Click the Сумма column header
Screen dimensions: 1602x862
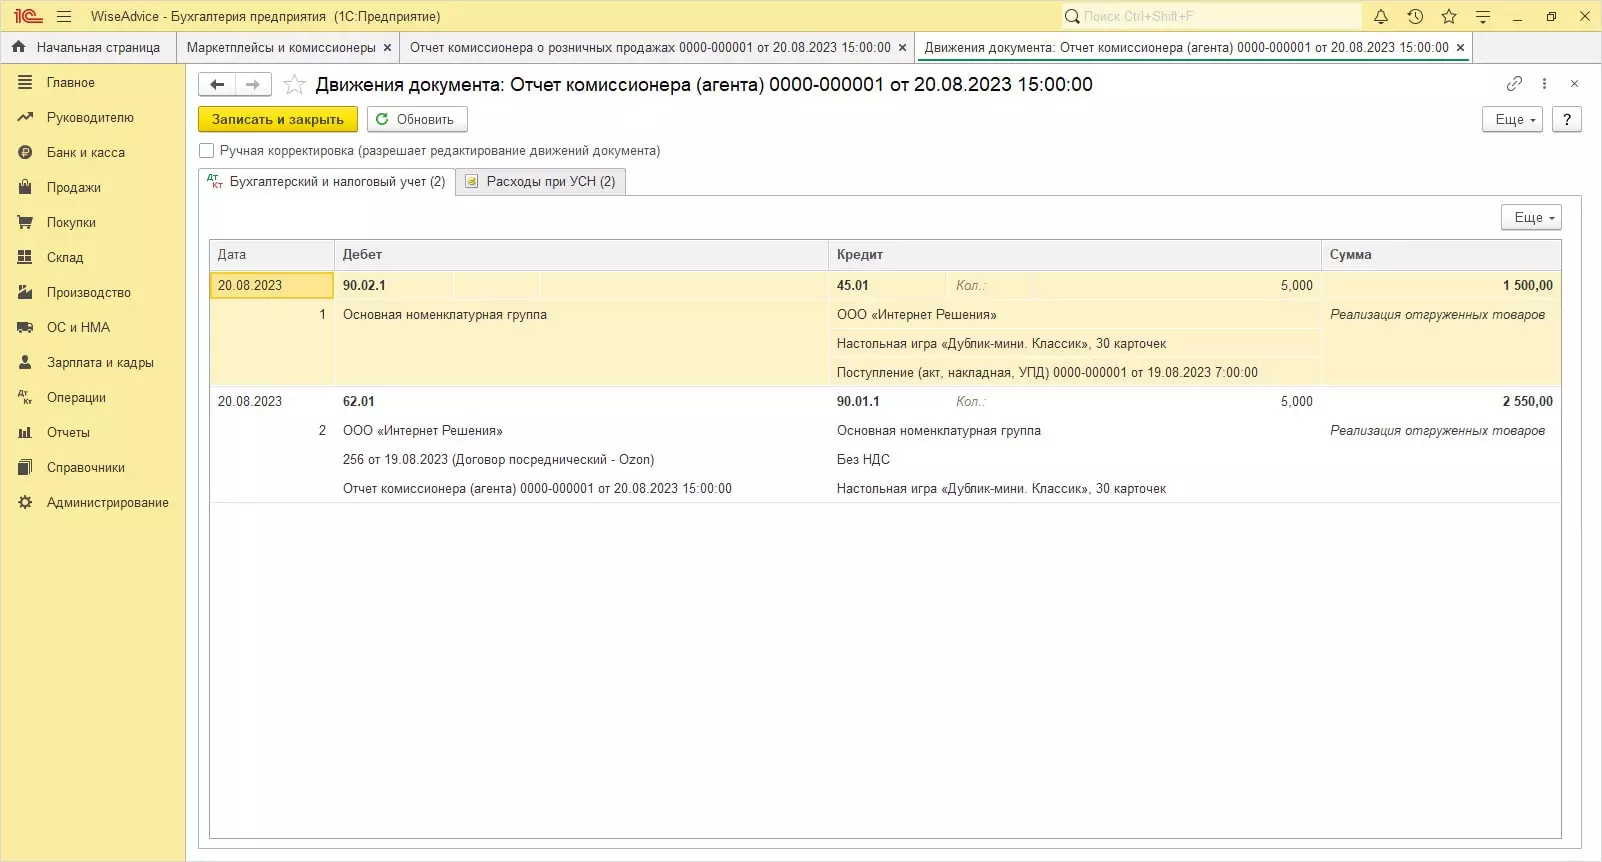[x=1441, y=255]
